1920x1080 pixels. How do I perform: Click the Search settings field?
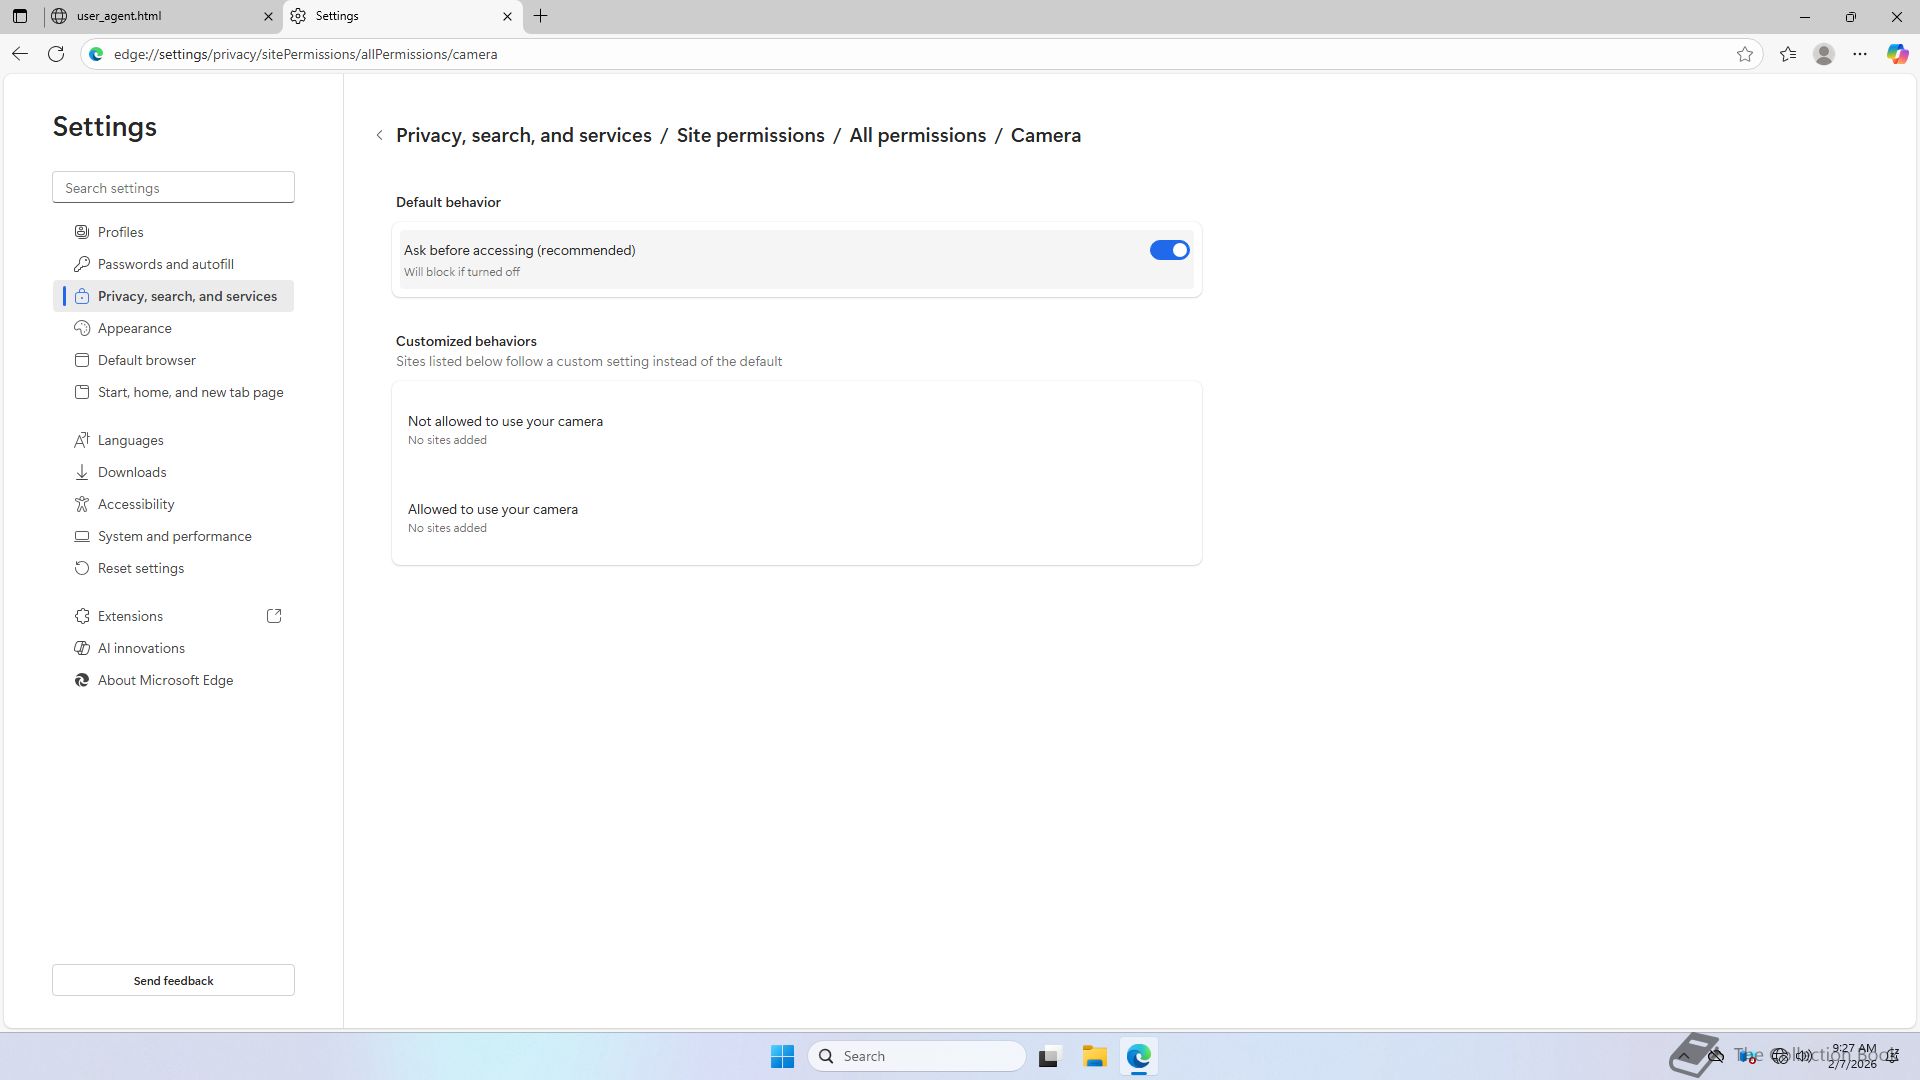173,188
